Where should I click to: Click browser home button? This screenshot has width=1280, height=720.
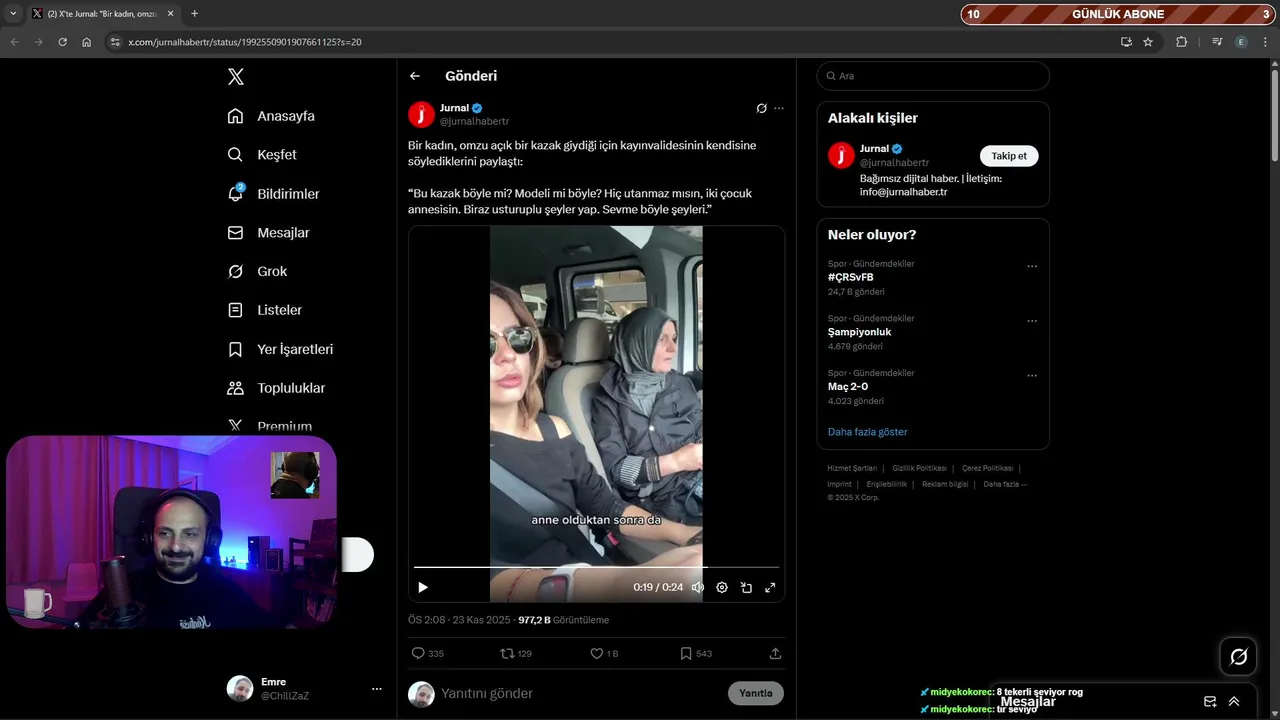(x=87, y=42)
